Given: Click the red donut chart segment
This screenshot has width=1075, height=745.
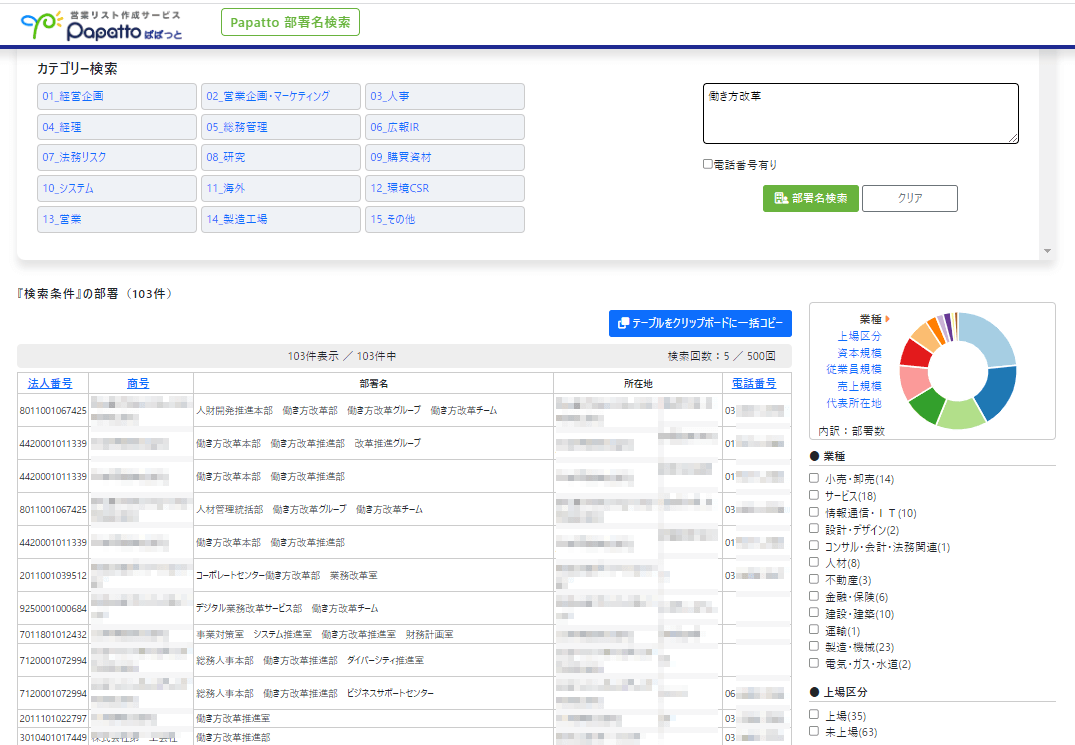Looking at the screenshot, I should click(915, 352).
